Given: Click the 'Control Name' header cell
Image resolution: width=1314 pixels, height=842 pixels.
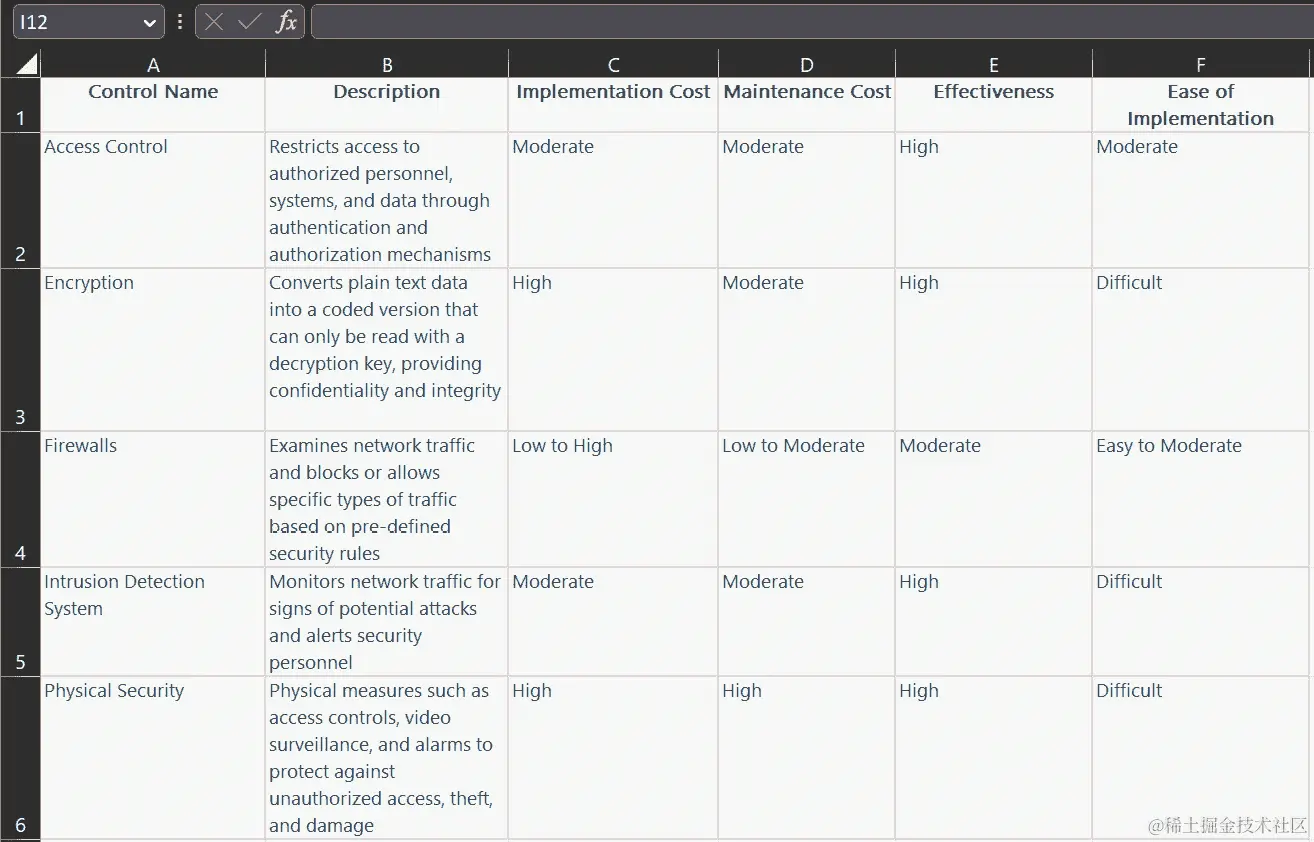Looking at the screenshot, I should [x=153, y=105].
